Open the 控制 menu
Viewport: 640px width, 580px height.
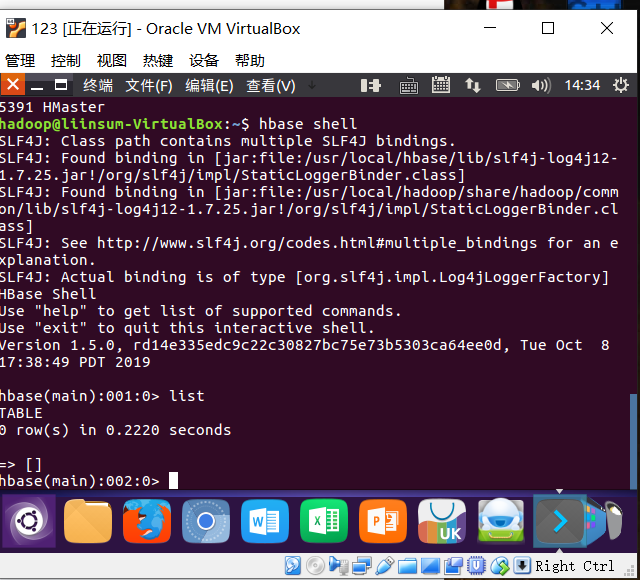[x=65, y=60]
